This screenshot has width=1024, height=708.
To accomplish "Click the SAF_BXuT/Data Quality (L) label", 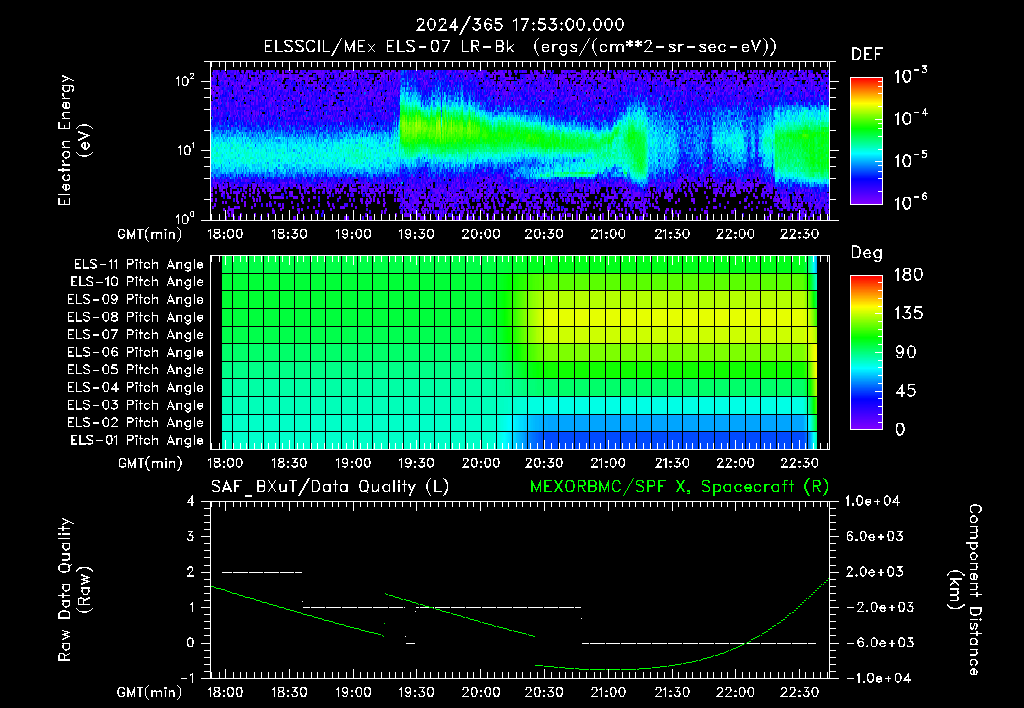I will tap(330, 487).
